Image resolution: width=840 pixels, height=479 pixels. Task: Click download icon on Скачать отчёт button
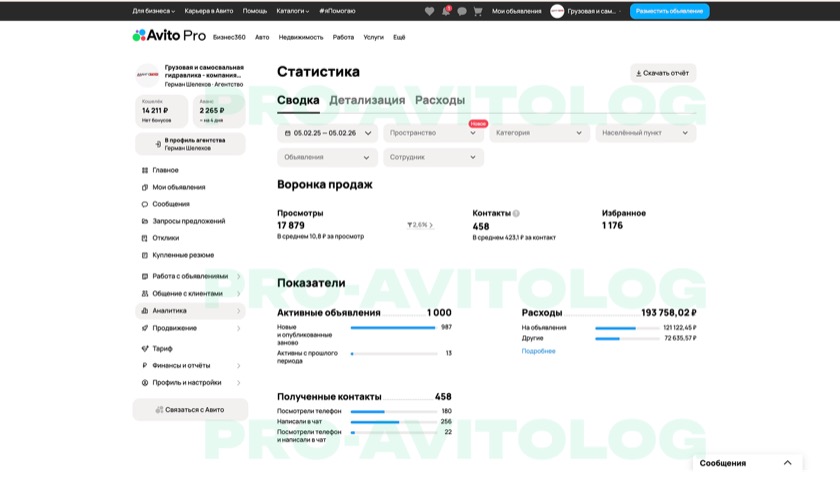point(639,73)
